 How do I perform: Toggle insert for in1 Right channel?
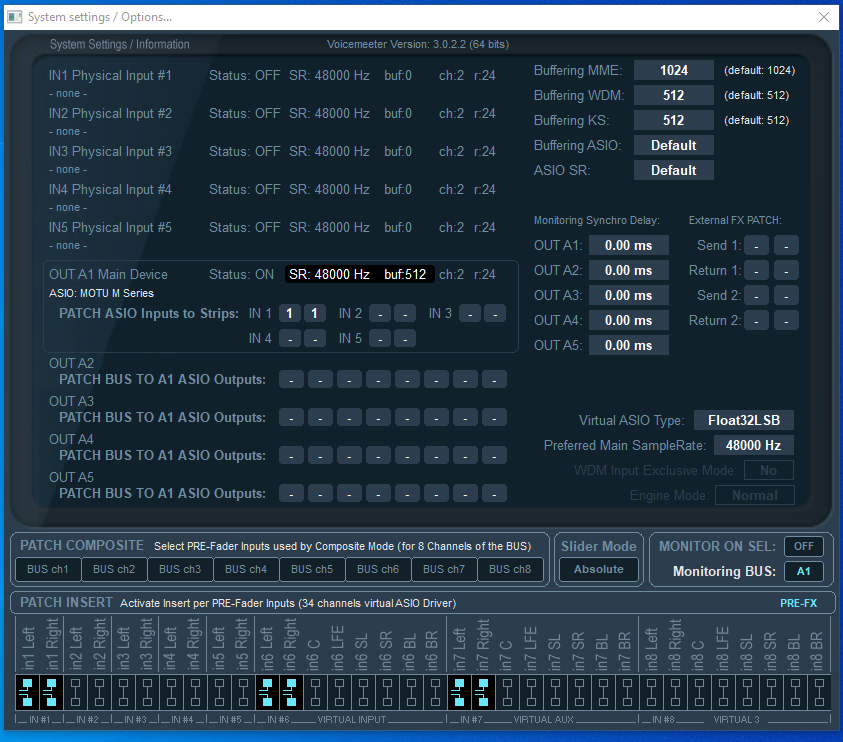tap(50, 690)
